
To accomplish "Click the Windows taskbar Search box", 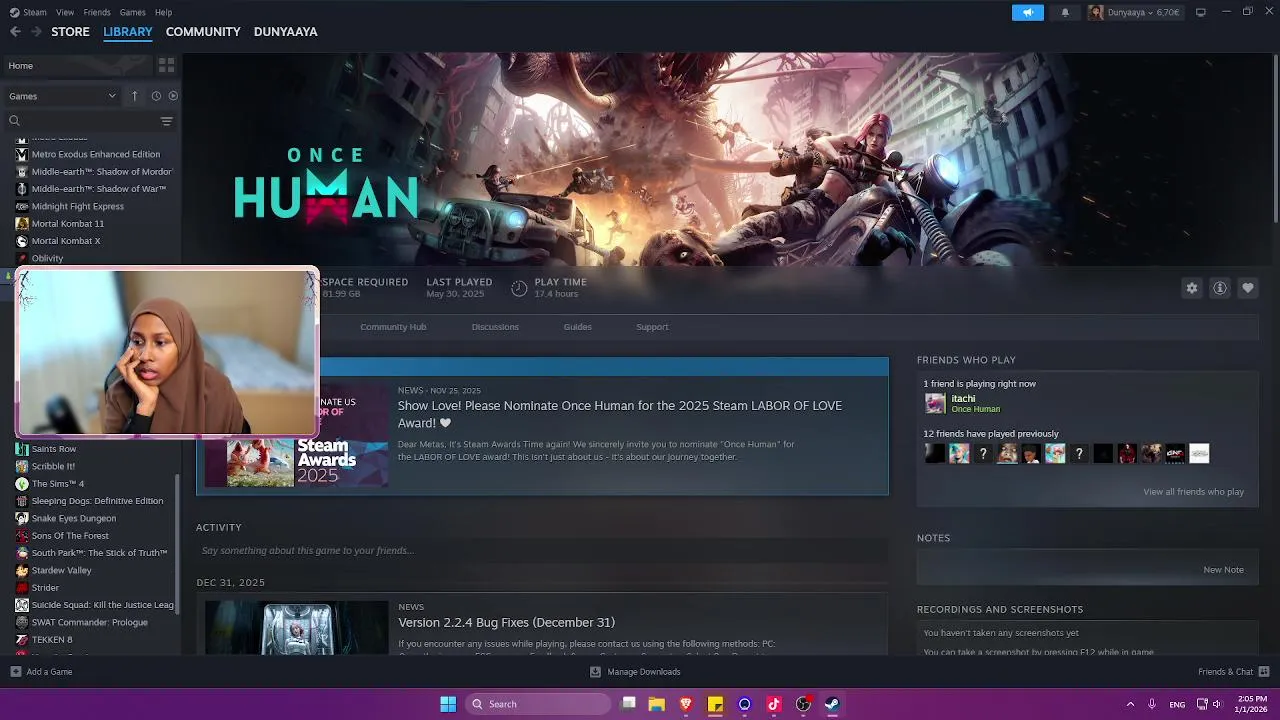I will (x=538, y=704).
